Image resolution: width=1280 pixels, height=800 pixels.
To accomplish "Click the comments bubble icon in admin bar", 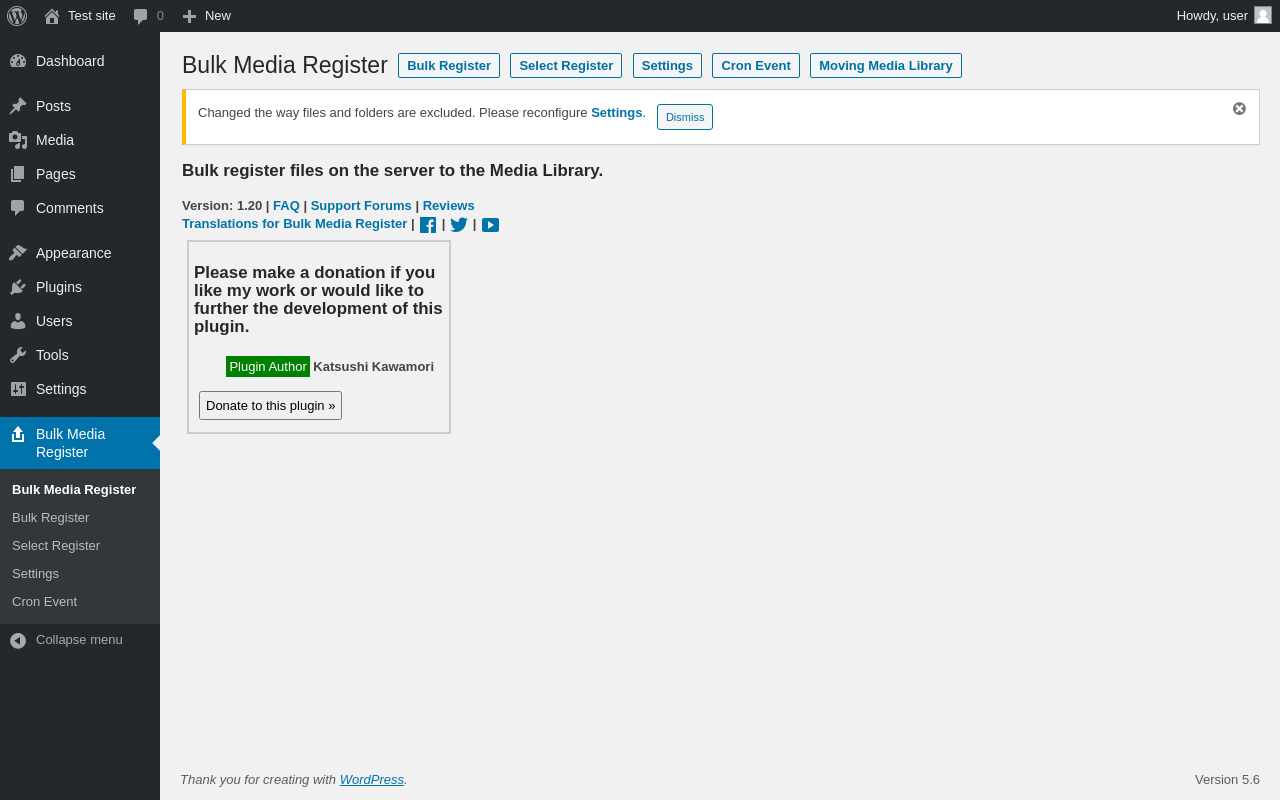I will pos(141,16).
